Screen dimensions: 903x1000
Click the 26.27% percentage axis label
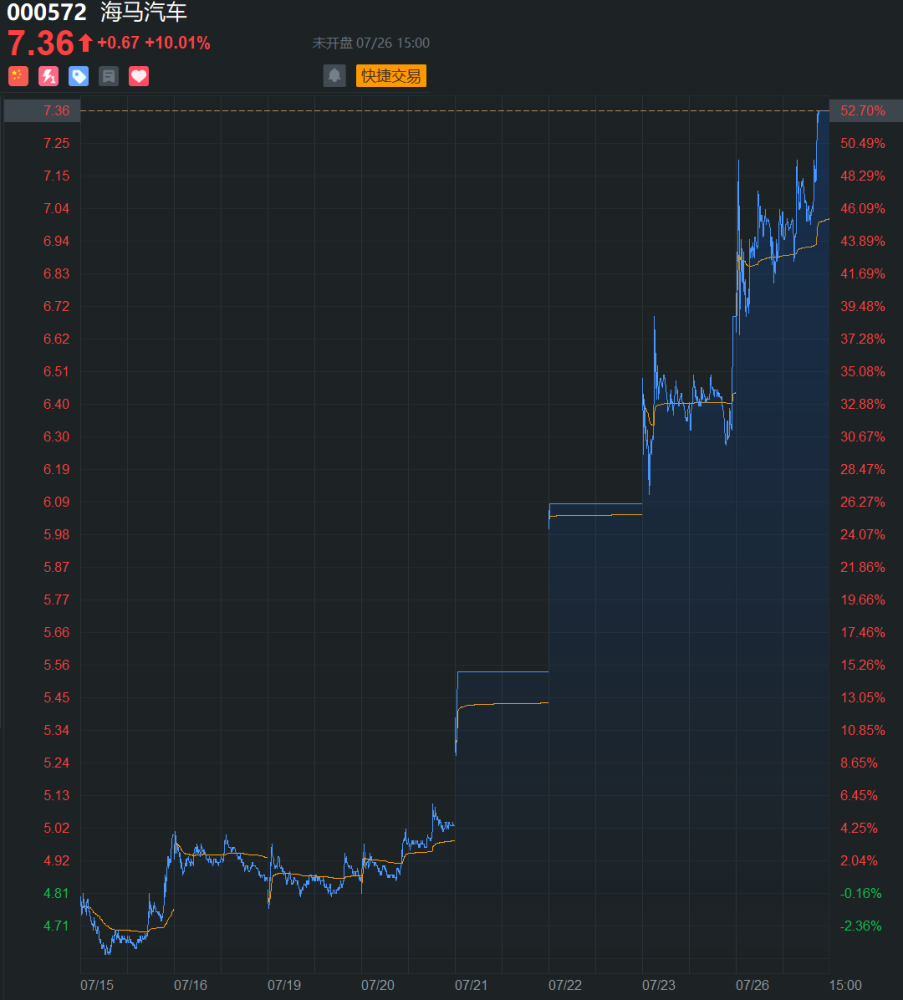[863, 502]
